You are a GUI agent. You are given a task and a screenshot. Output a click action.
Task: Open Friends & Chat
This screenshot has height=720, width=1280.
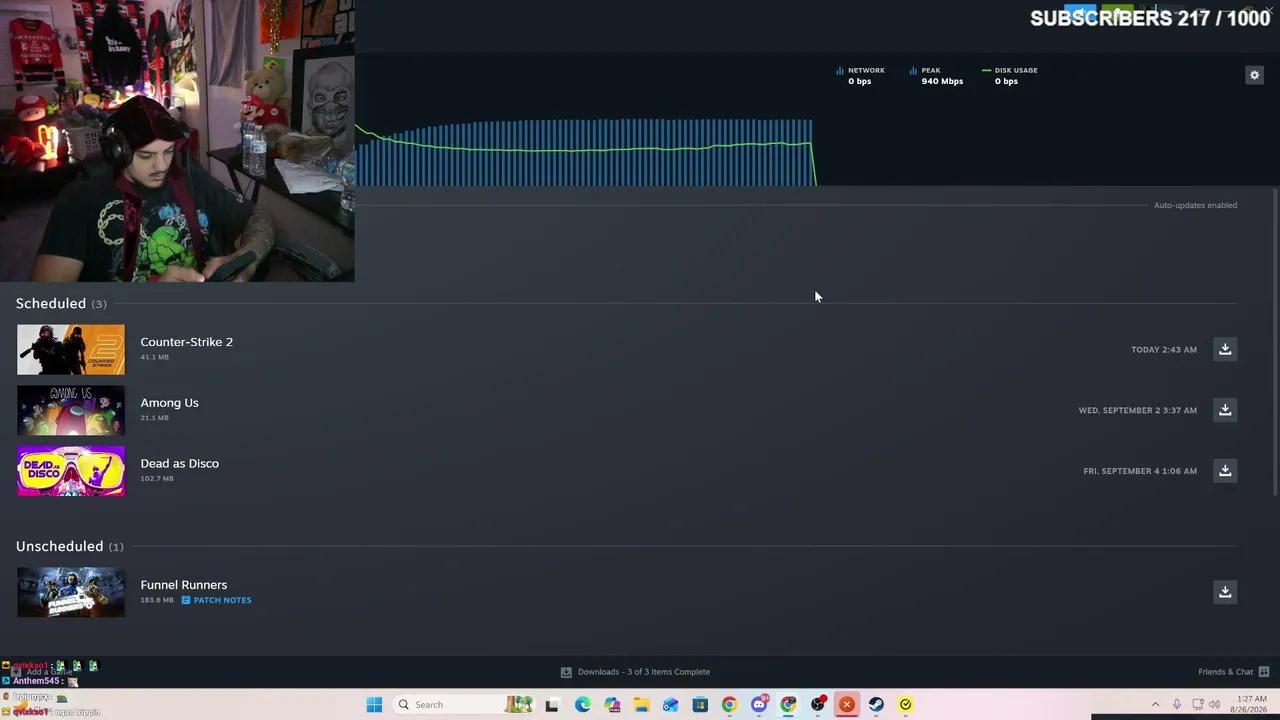(1233, 672)
